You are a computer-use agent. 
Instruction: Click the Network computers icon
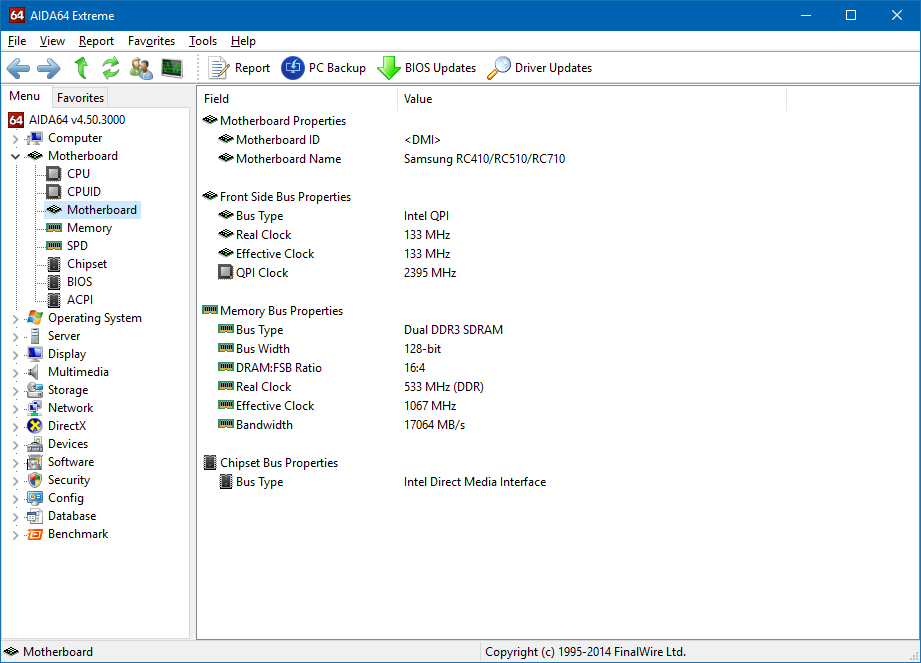[35, 408]
